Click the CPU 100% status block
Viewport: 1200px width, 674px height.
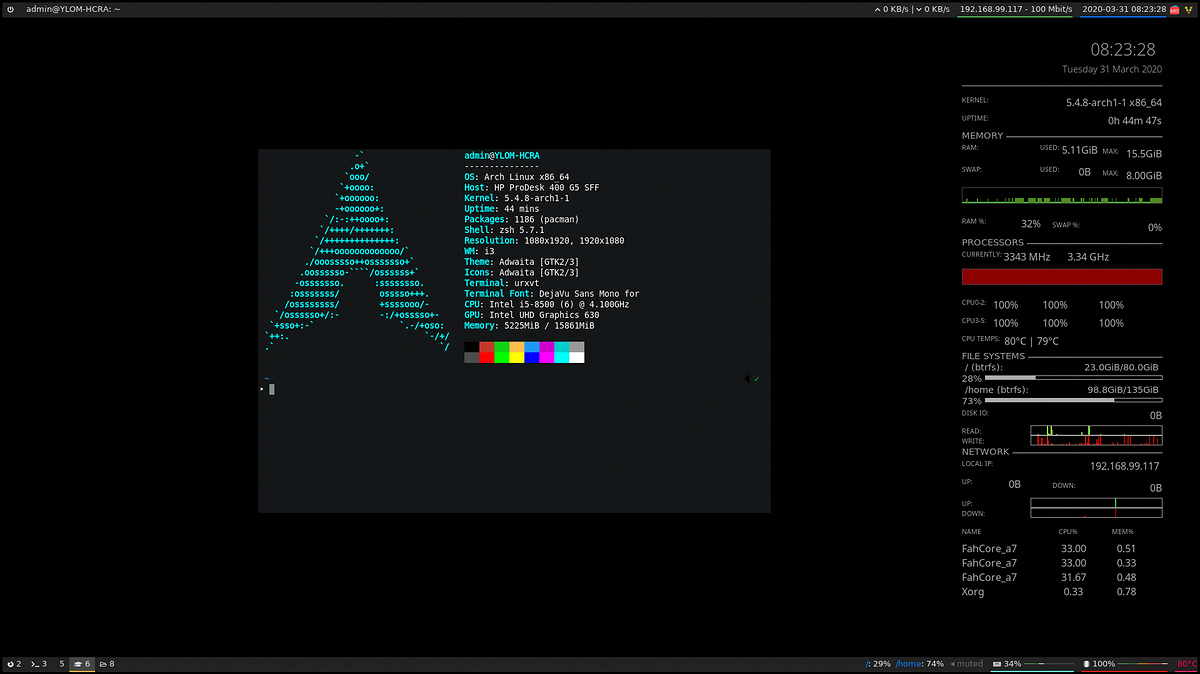[x=1126, y=664]
